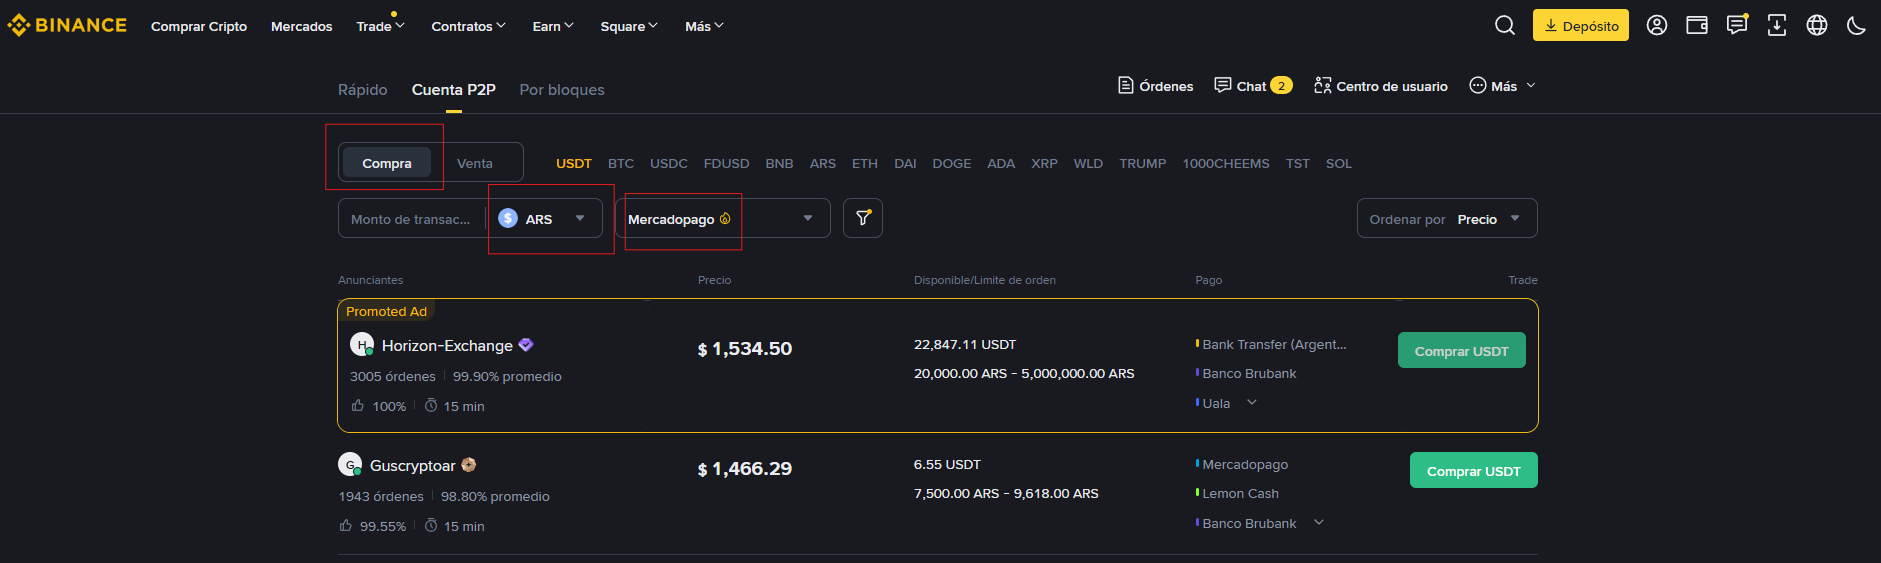Image resolution: width=1881 pixels, height=563 pixels.
Task: Select the Compra toggle
Action: [x=387, y=163]
